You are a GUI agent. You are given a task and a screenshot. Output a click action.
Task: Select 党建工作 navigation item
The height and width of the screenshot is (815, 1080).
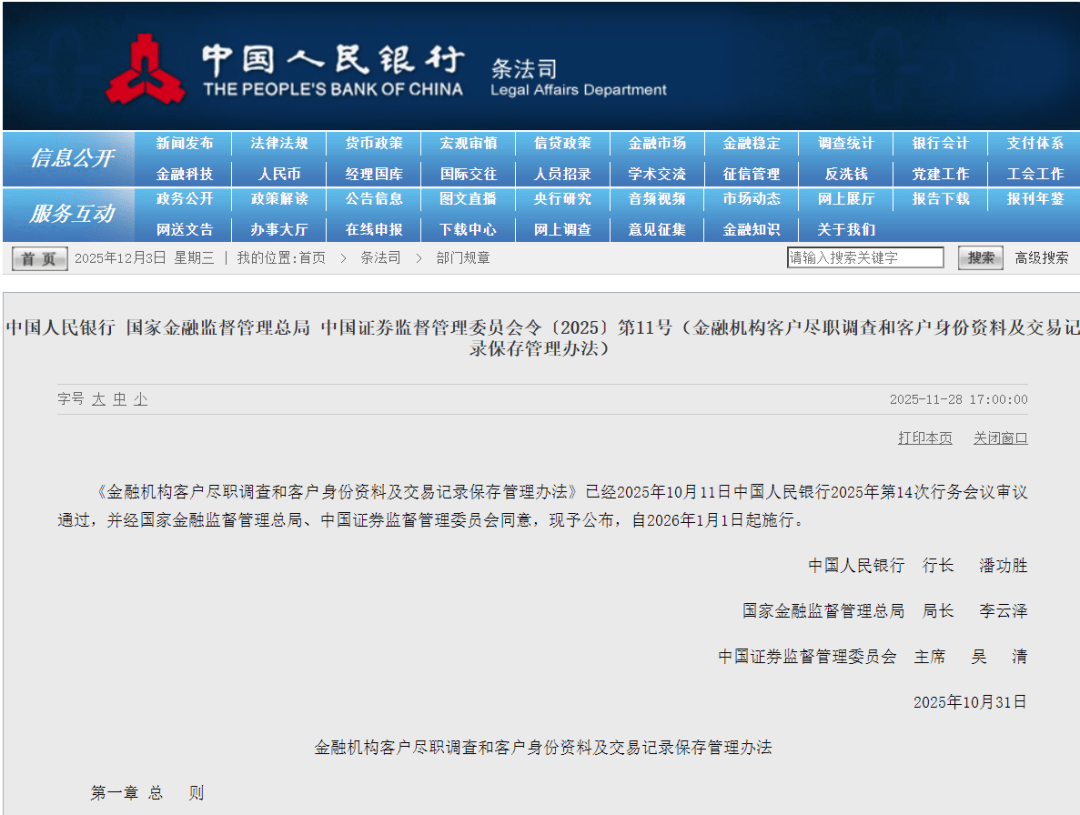941,174
